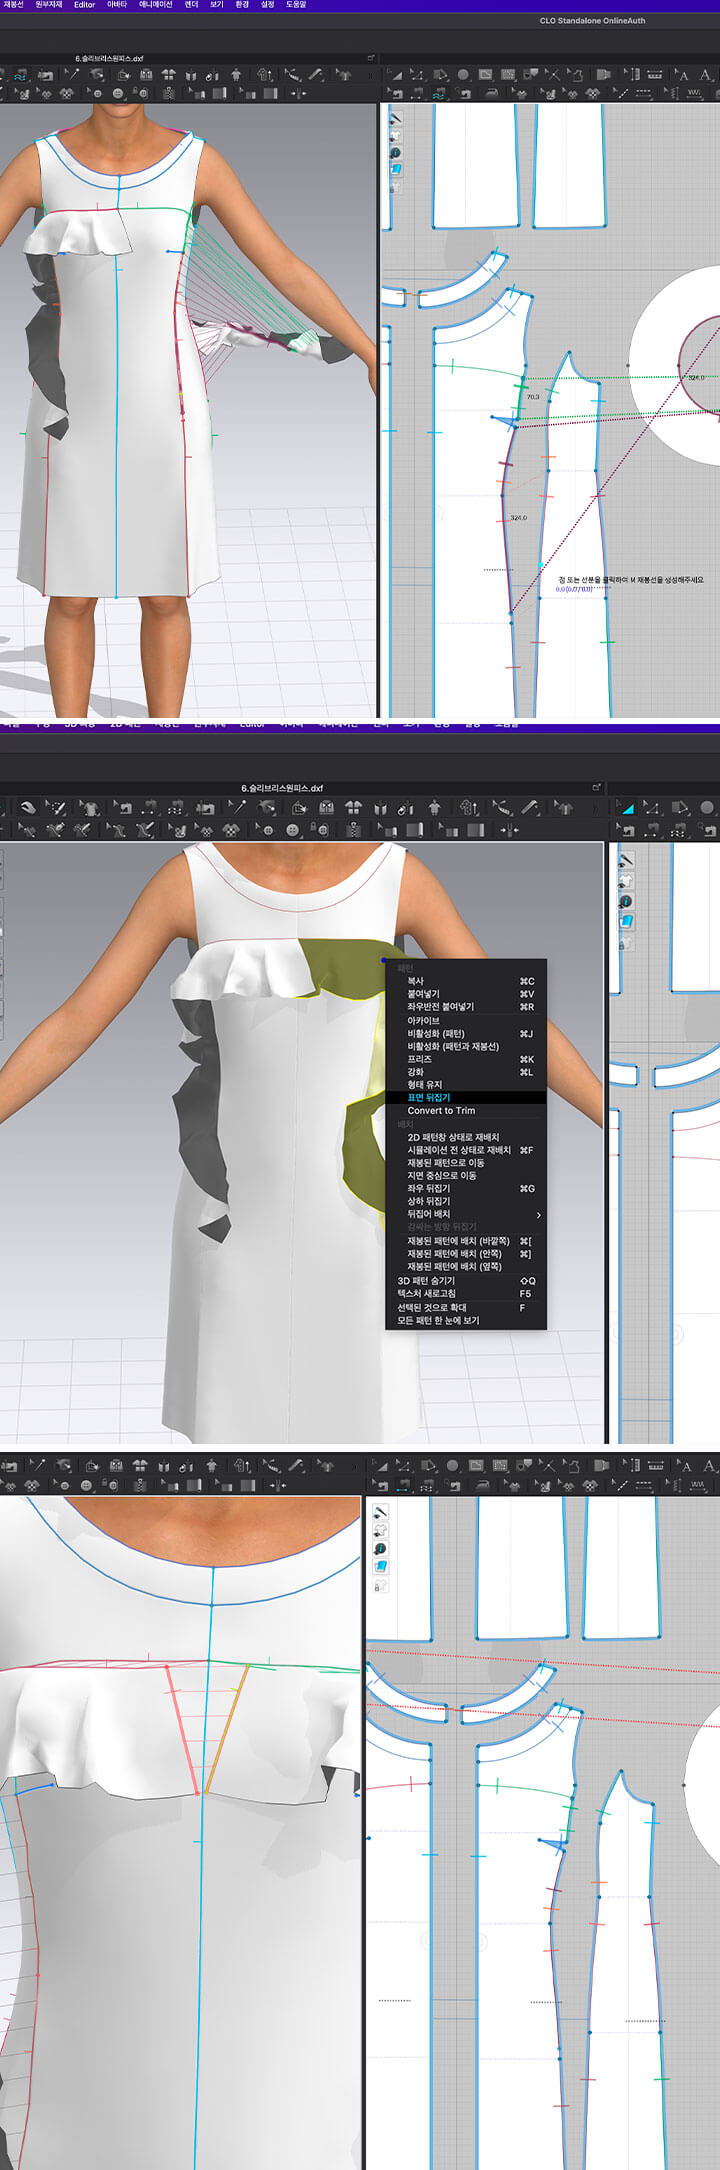This screenshot has width=720, height=2170.
Task: Open the 설정 menu
Action: pos(267,5)
